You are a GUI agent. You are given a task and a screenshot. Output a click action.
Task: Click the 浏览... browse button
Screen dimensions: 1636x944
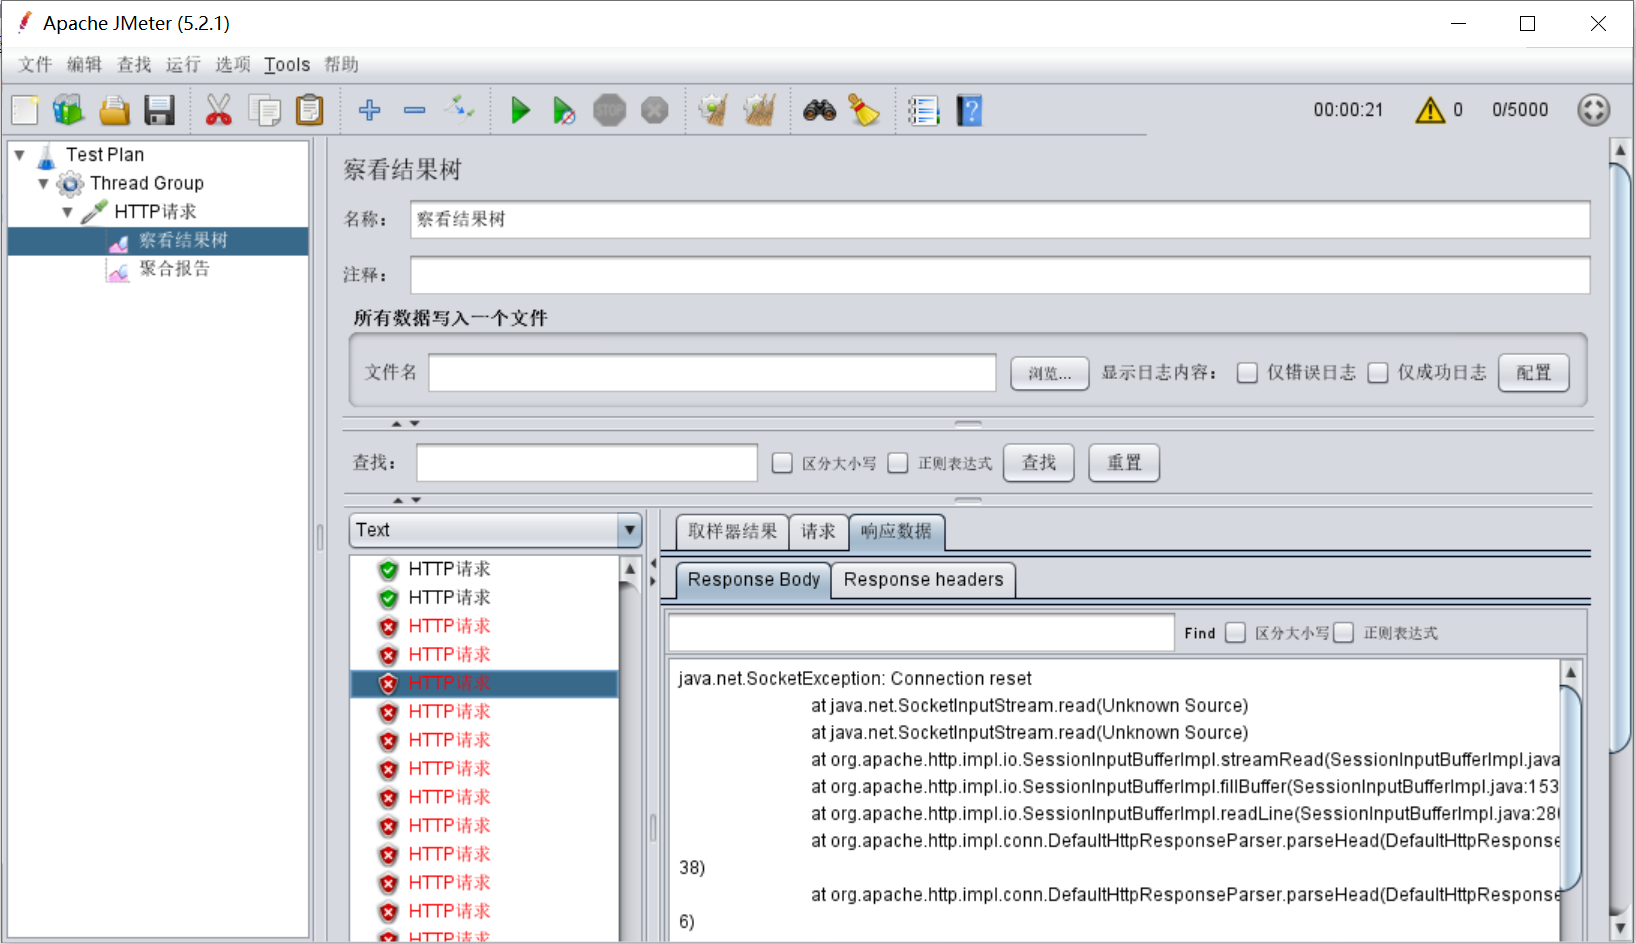point(1050,373)
